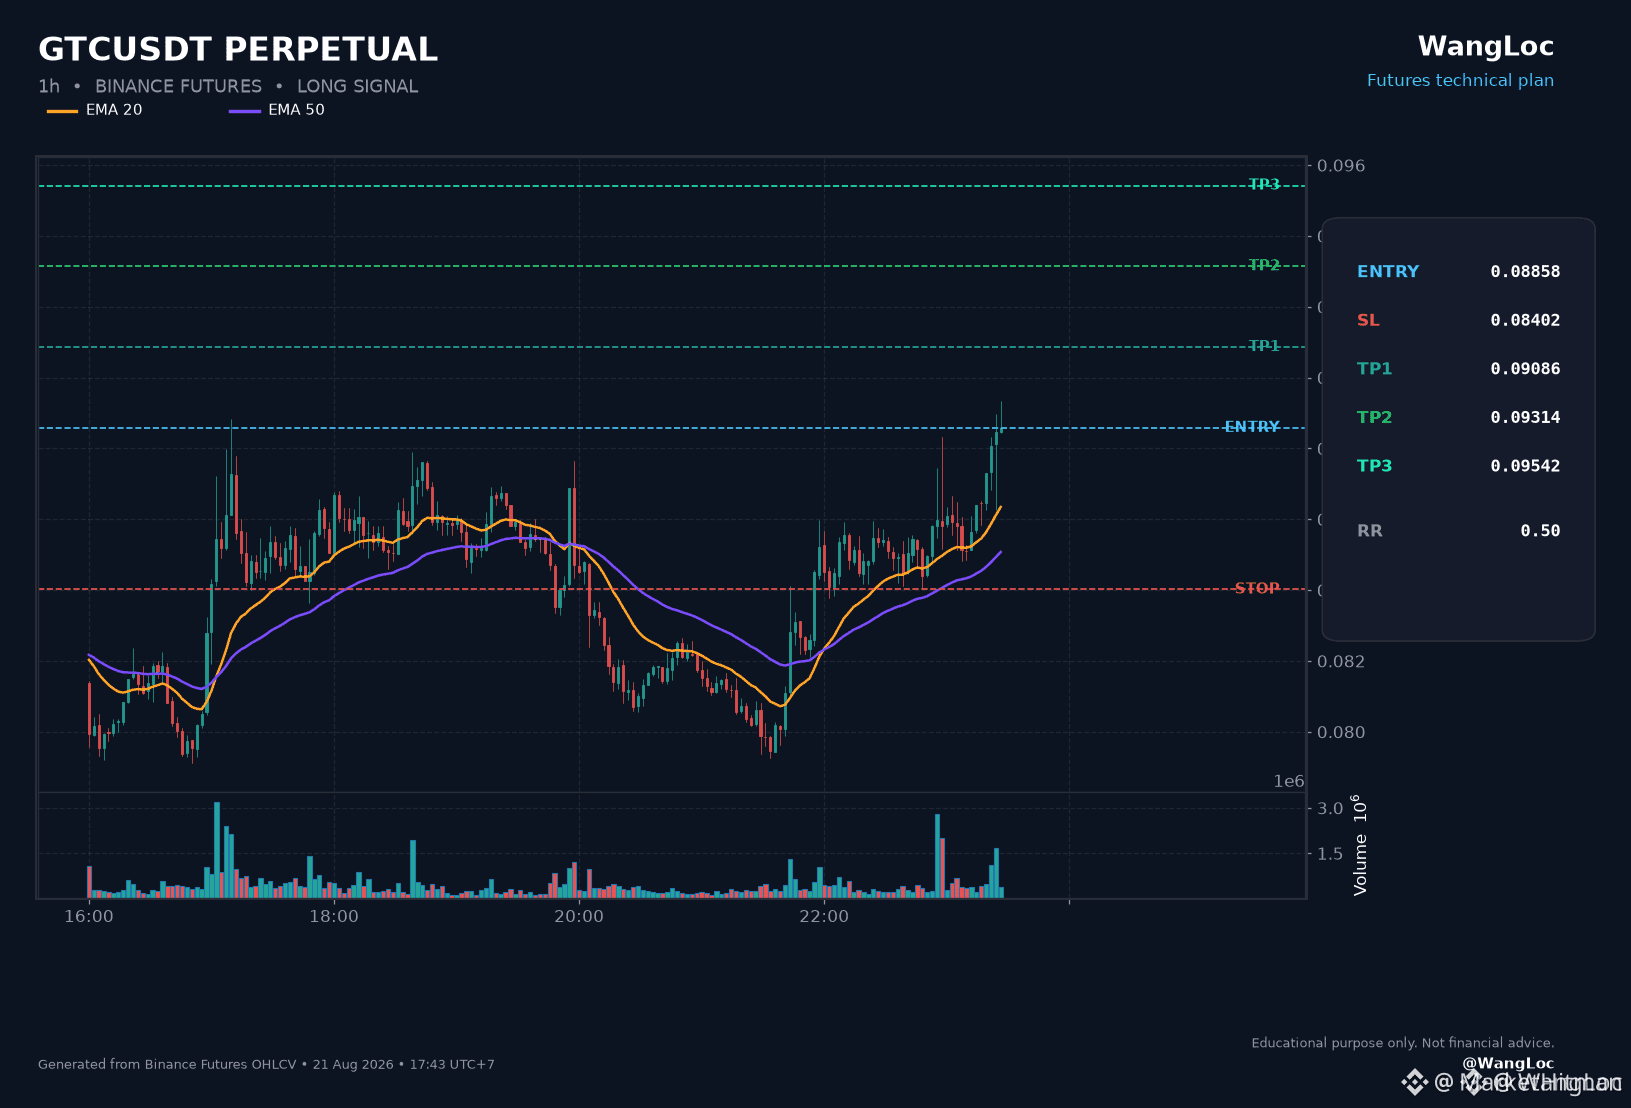1631x1108 pixels.
Task: Click the SL label in the levels panel
Action: [x=1368, y=320]
